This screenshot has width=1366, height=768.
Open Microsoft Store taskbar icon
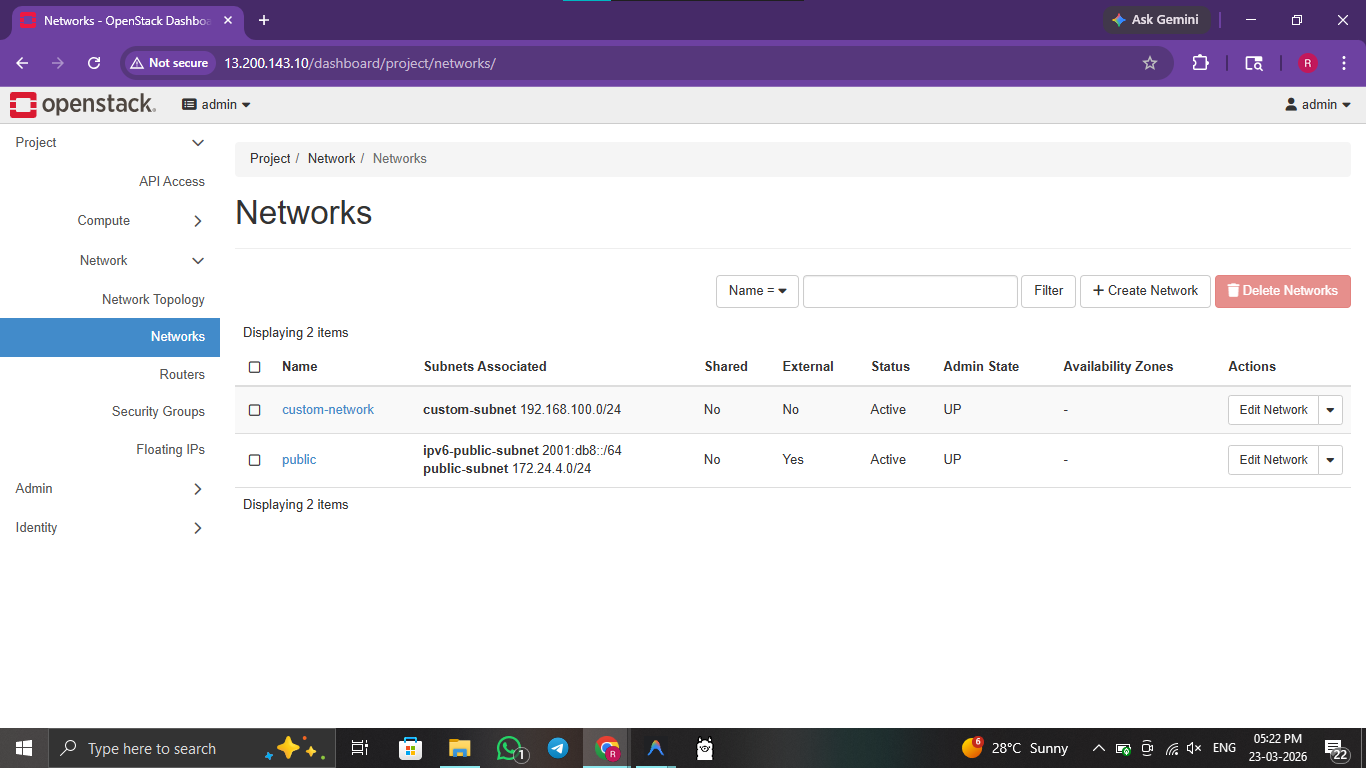coord(410,748)
